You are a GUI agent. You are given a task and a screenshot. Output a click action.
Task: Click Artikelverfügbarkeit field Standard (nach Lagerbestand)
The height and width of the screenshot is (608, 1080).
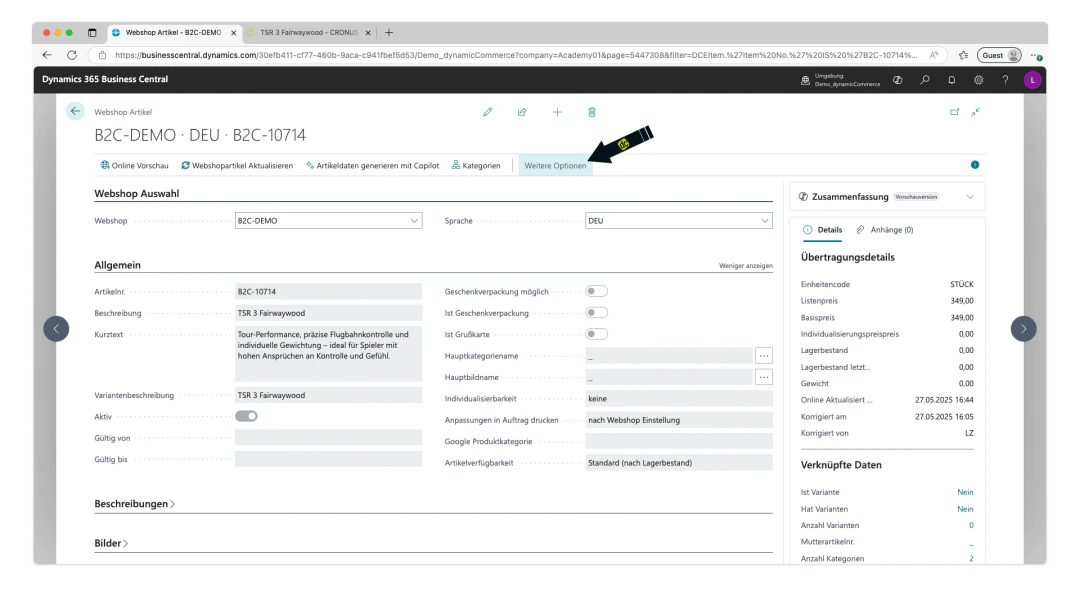click(x=678, y=463)
